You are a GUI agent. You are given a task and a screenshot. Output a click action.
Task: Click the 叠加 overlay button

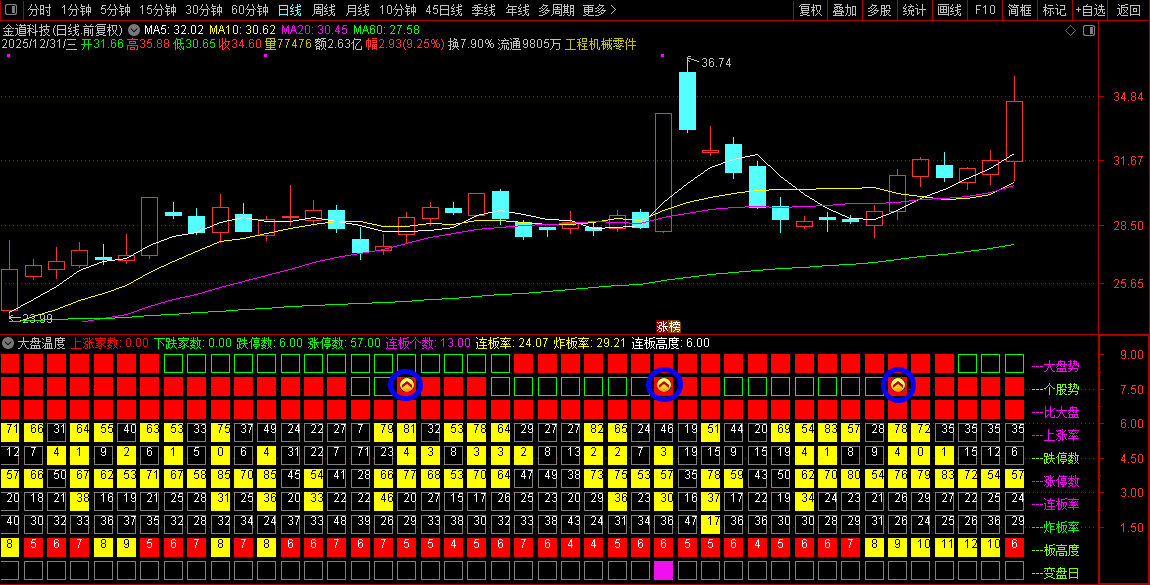click(x=844, y=10)
